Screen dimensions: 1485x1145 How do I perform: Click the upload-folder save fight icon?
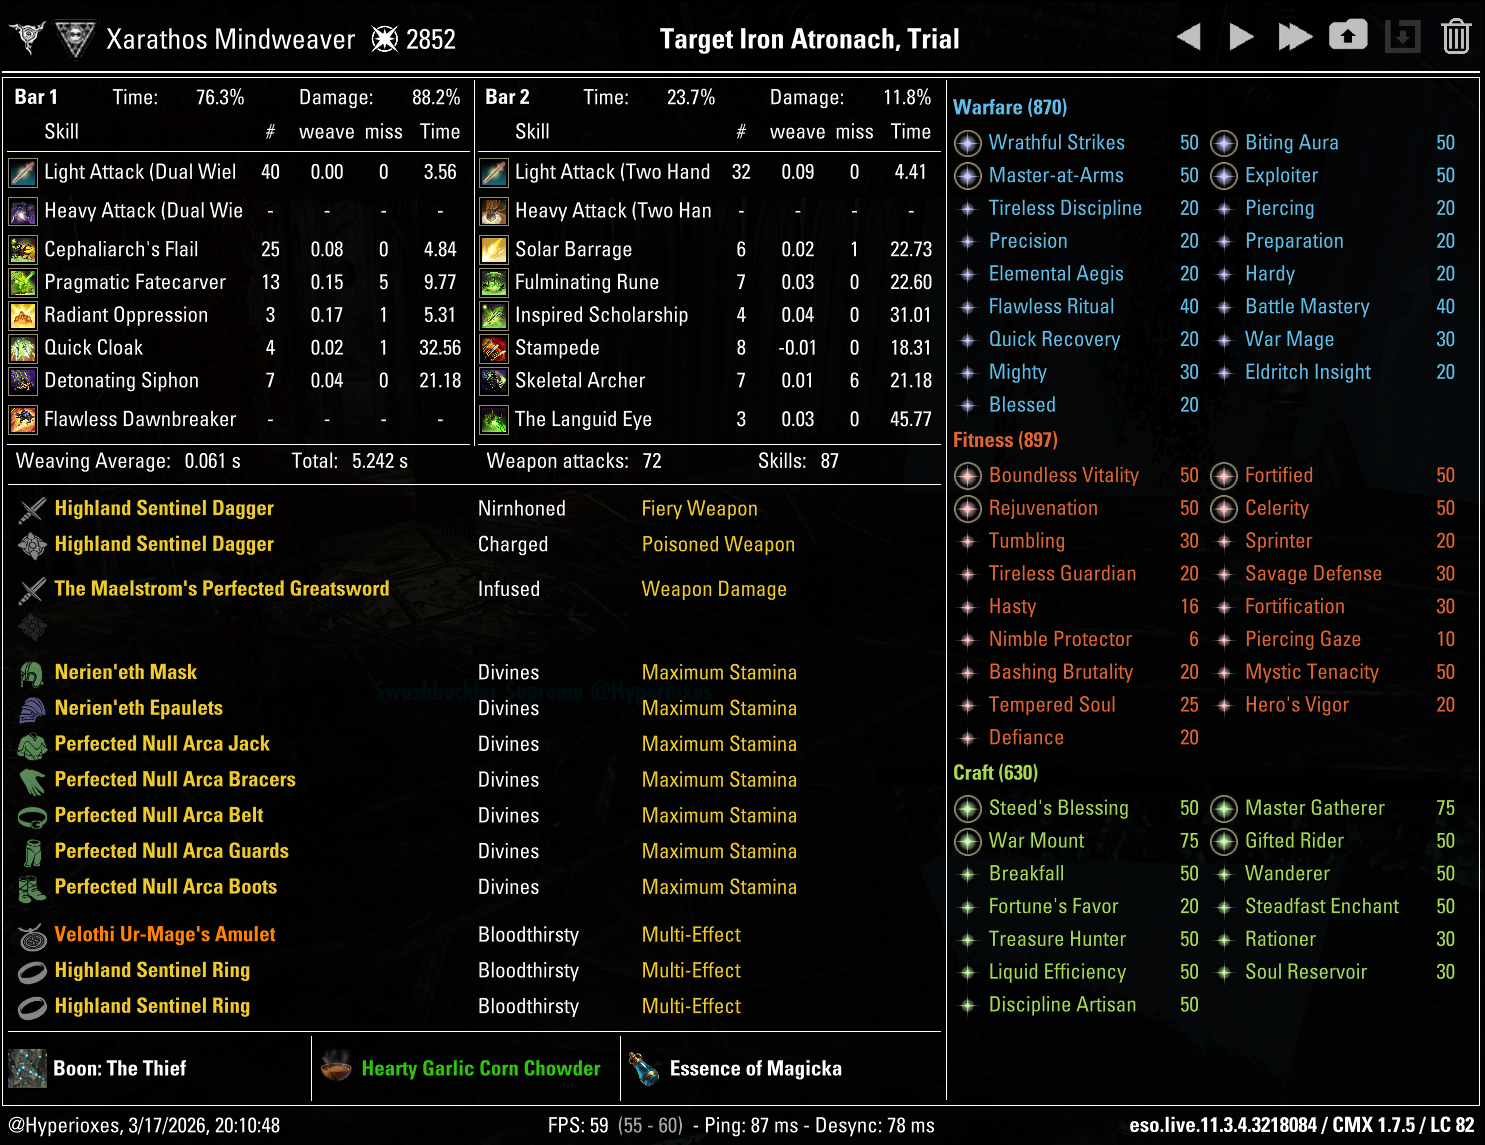[1347, 36]
